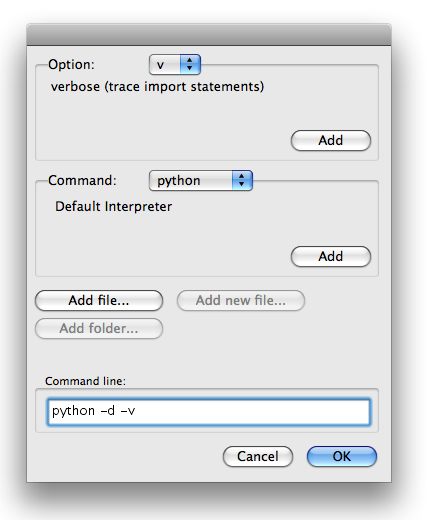This screenshot has width=433, height=520.
Task: Click the "verbose (trace import statements)" description
Action: [x=157, y=87]
